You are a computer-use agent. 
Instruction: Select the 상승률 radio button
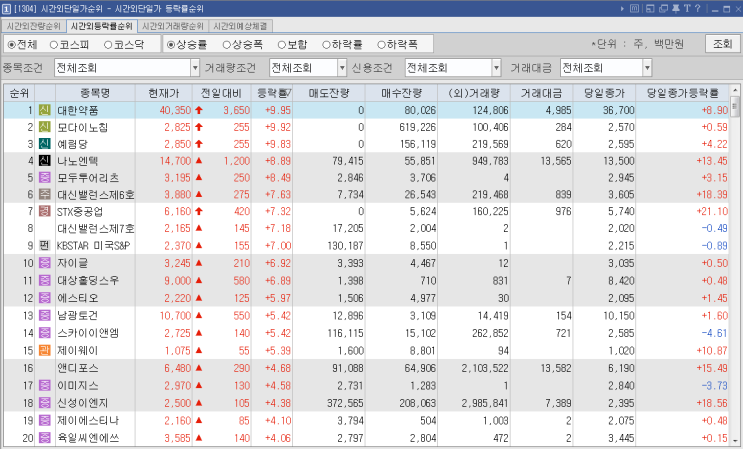point(171,45)
